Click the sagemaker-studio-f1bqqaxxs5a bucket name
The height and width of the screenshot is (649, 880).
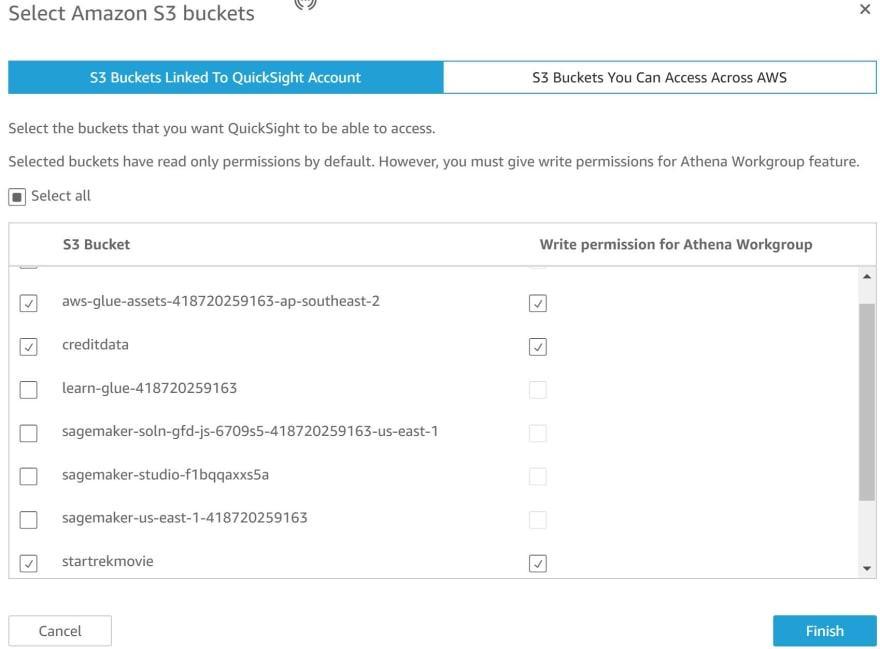(x=165, y=475)
